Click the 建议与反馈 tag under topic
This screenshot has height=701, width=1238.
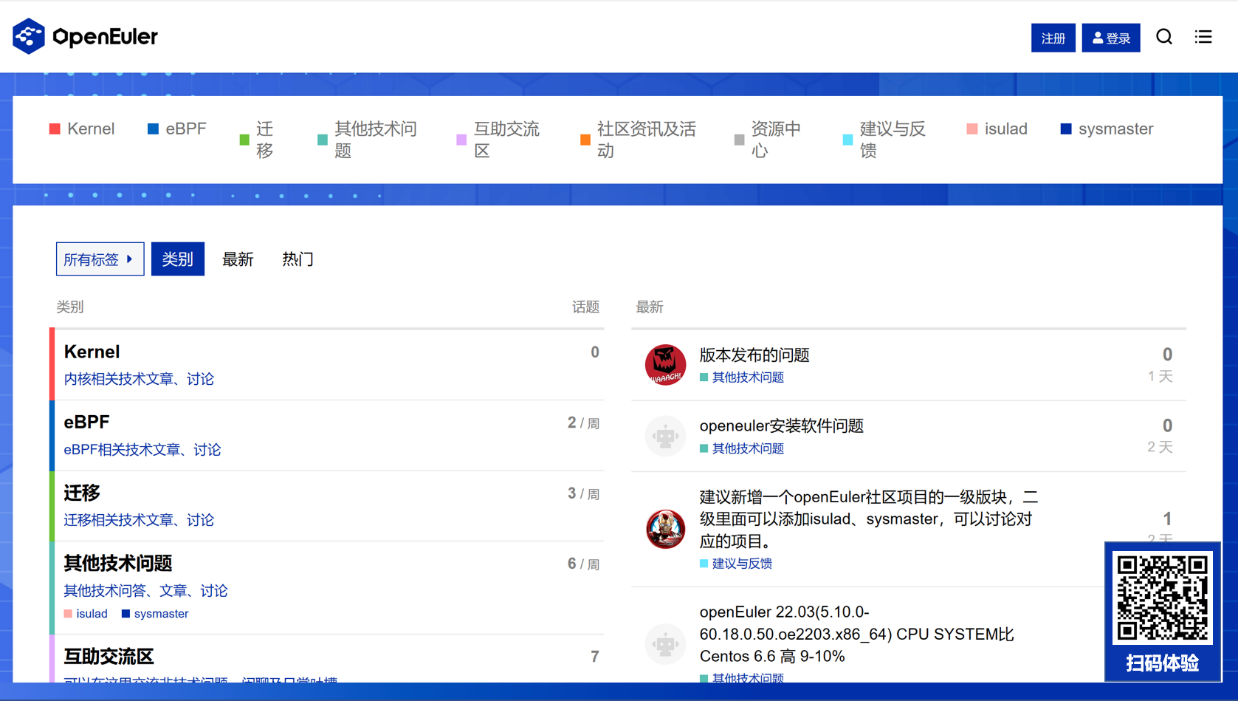(741, 564)
